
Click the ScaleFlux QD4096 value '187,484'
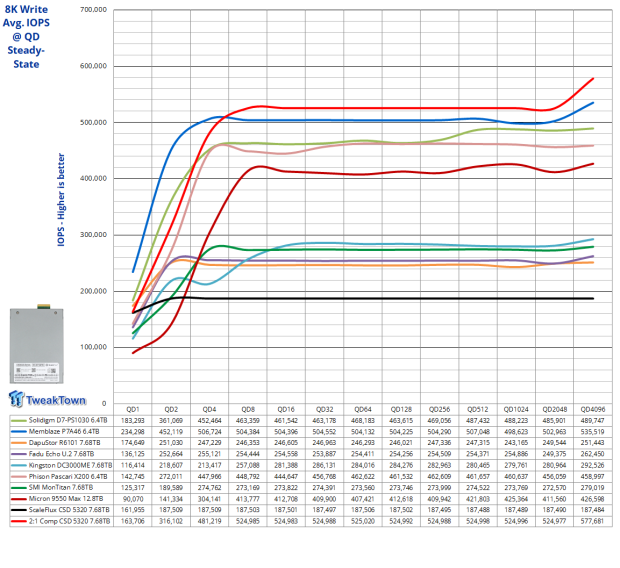[x=593, y=510]
